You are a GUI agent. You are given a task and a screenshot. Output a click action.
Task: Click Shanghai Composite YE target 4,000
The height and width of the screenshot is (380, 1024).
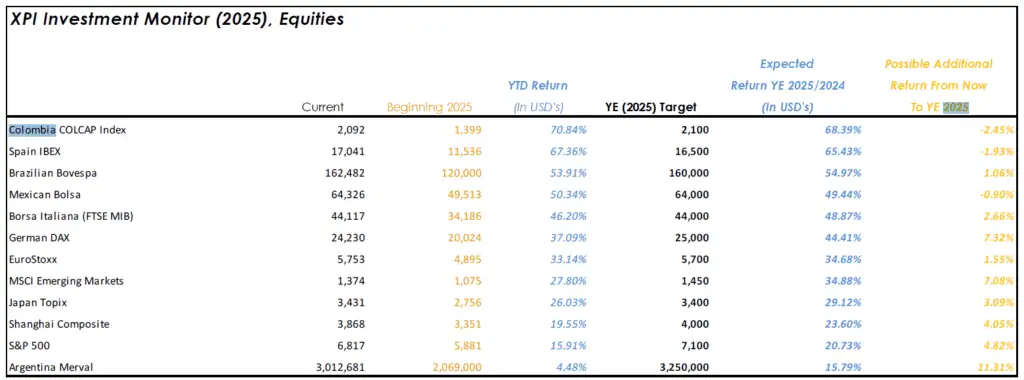click(695, 324)
